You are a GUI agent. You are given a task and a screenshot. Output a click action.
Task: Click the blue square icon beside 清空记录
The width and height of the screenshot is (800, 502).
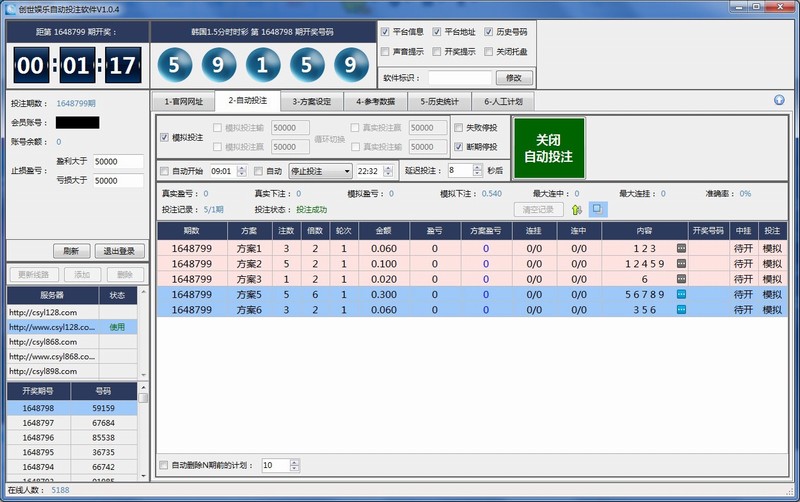coord(597,209)
